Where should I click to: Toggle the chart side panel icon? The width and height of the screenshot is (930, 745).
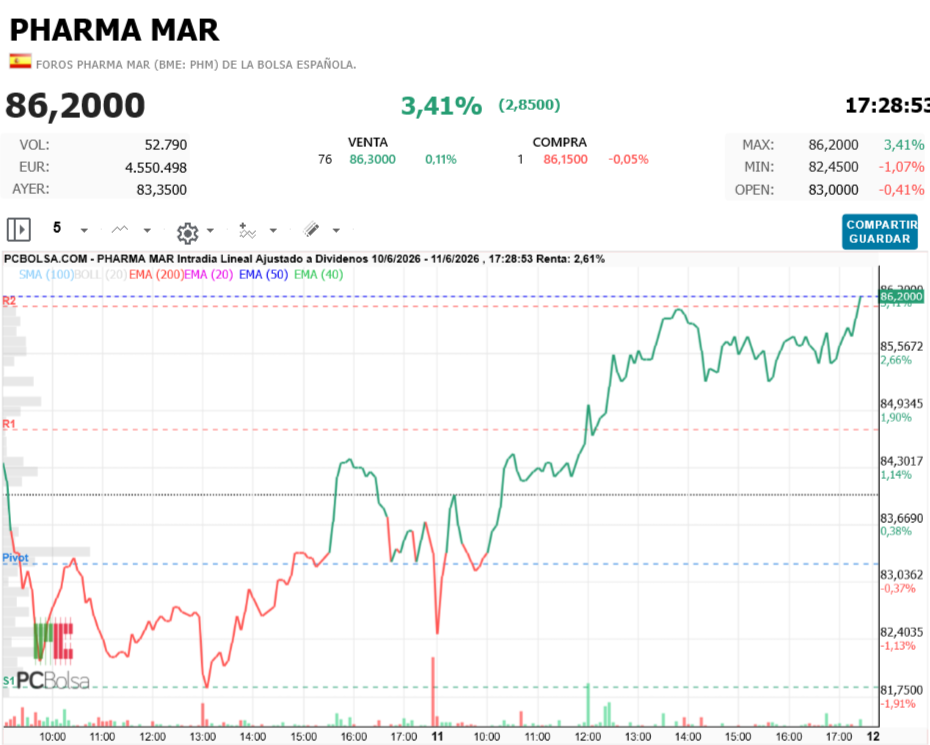(18, 230)
